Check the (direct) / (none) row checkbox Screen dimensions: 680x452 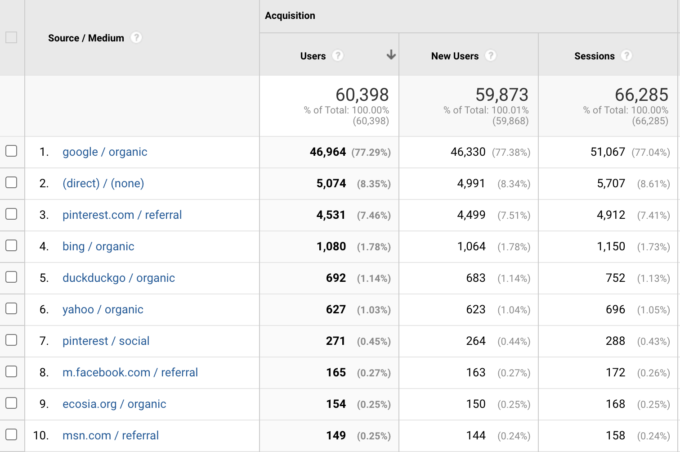coord(11,183)
